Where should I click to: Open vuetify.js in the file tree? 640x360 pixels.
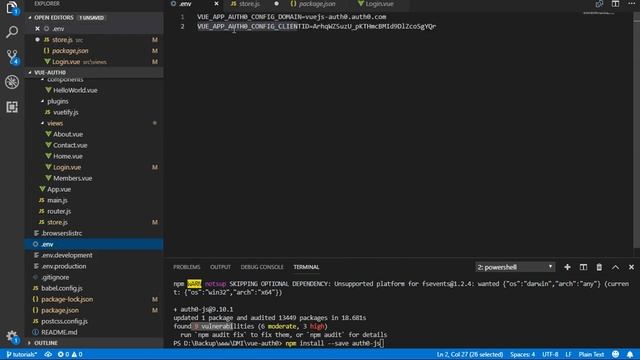click(65, 112)
